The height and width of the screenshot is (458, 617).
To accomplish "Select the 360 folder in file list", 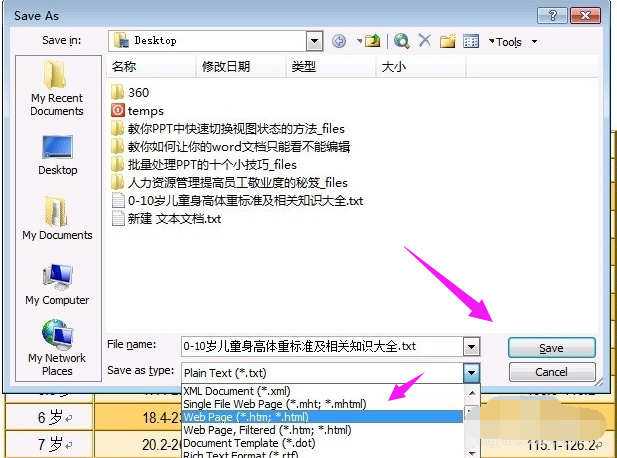I will click(138, 93).
